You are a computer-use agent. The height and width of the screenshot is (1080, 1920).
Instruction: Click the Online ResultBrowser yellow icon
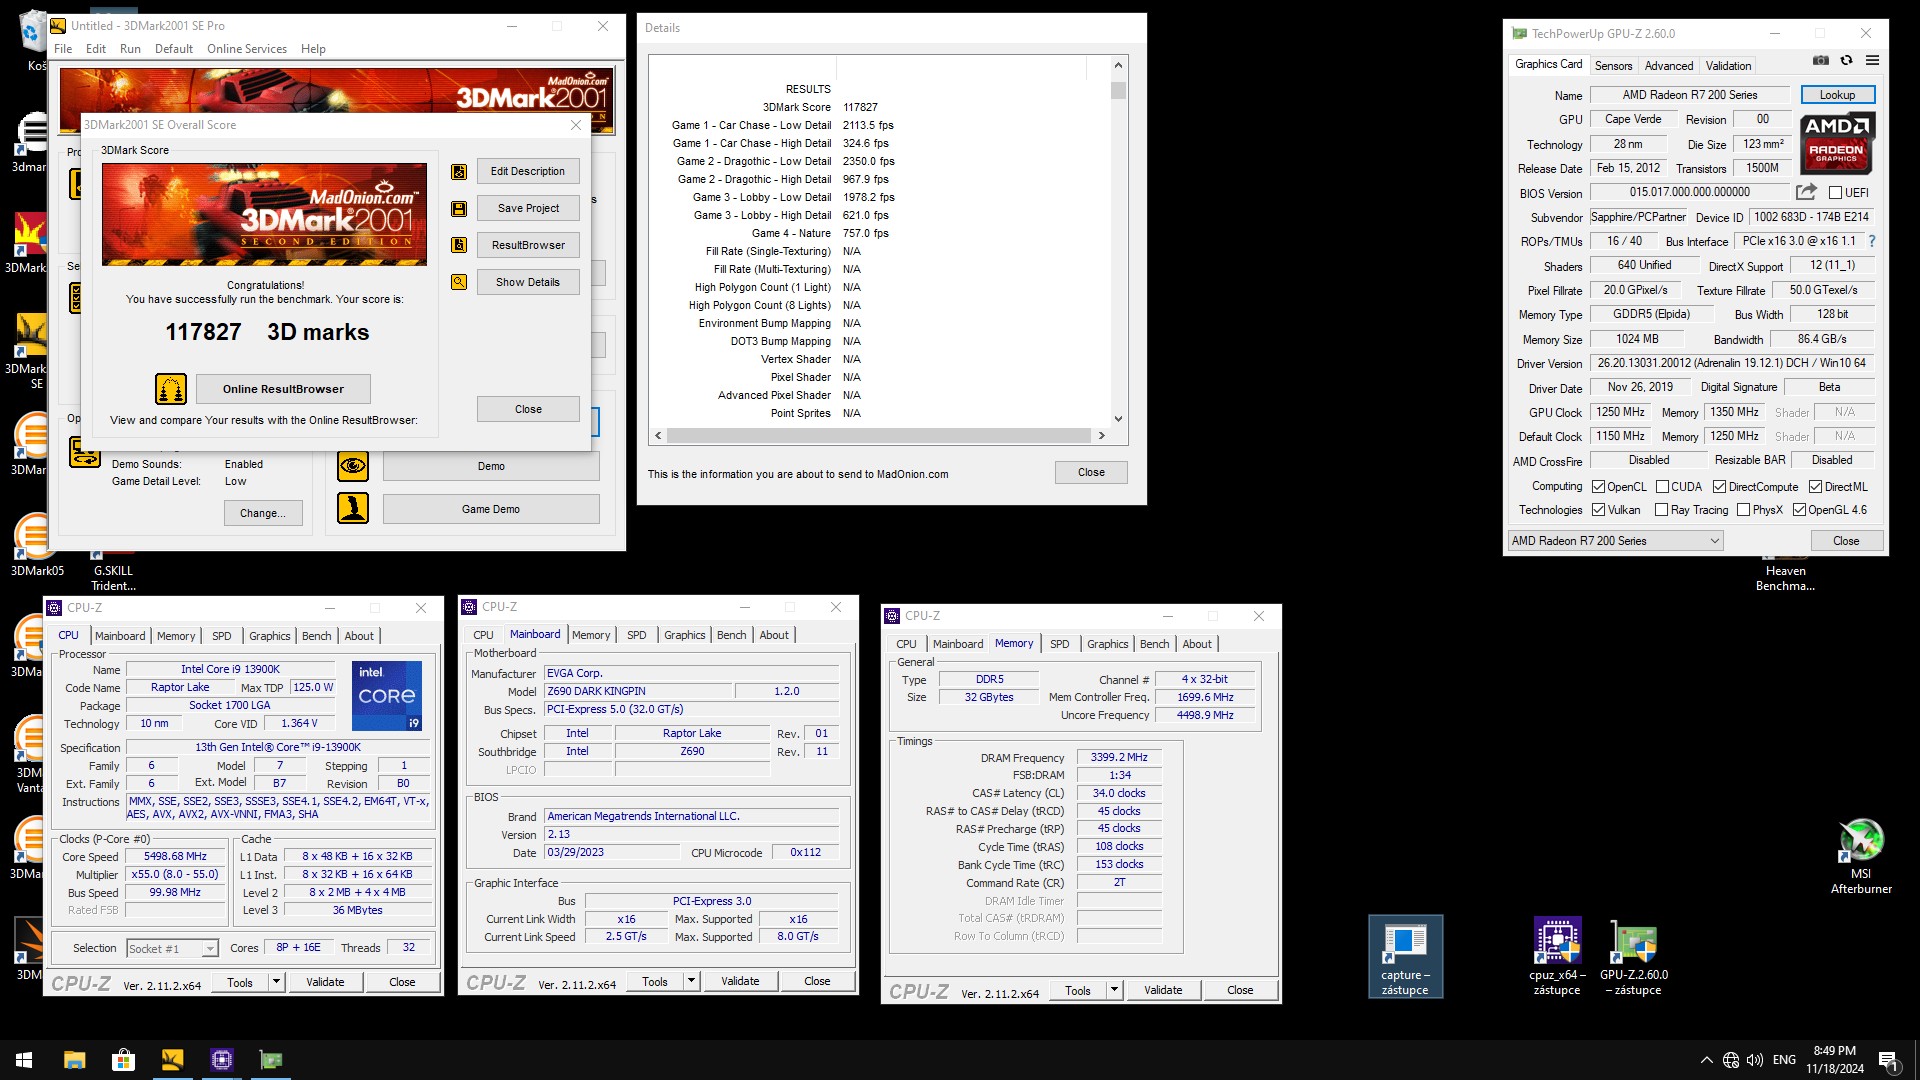[171, 389]
